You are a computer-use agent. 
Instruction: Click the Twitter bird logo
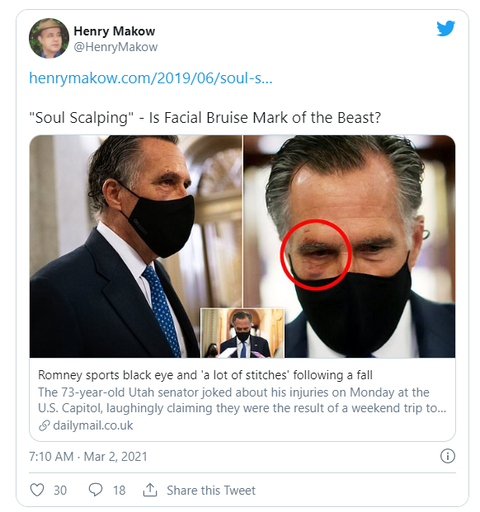tap(446, 28)
